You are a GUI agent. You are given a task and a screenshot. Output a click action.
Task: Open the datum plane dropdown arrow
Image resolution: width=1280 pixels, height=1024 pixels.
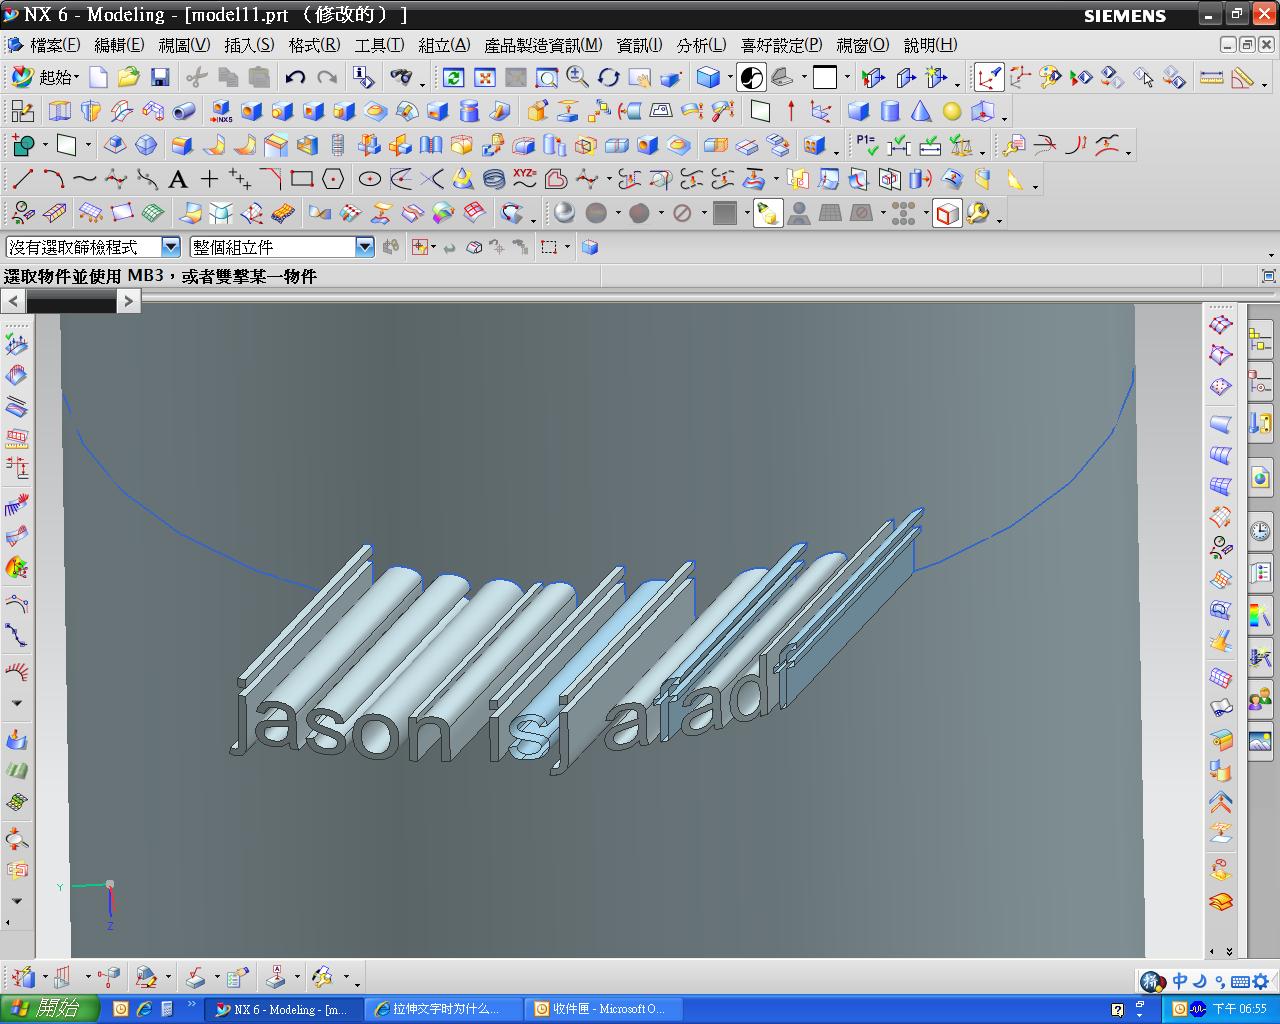(88, 145)
